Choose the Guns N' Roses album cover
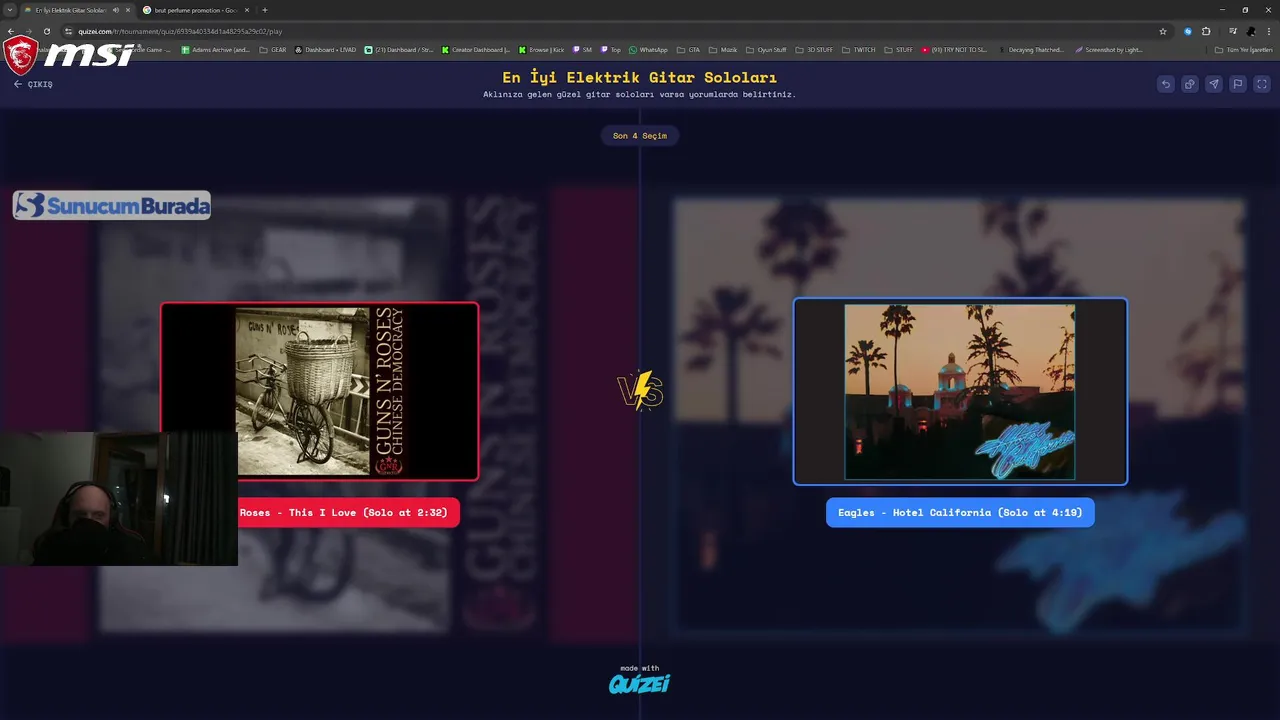Screen dimensions: 1280x720 click(319, 391)
